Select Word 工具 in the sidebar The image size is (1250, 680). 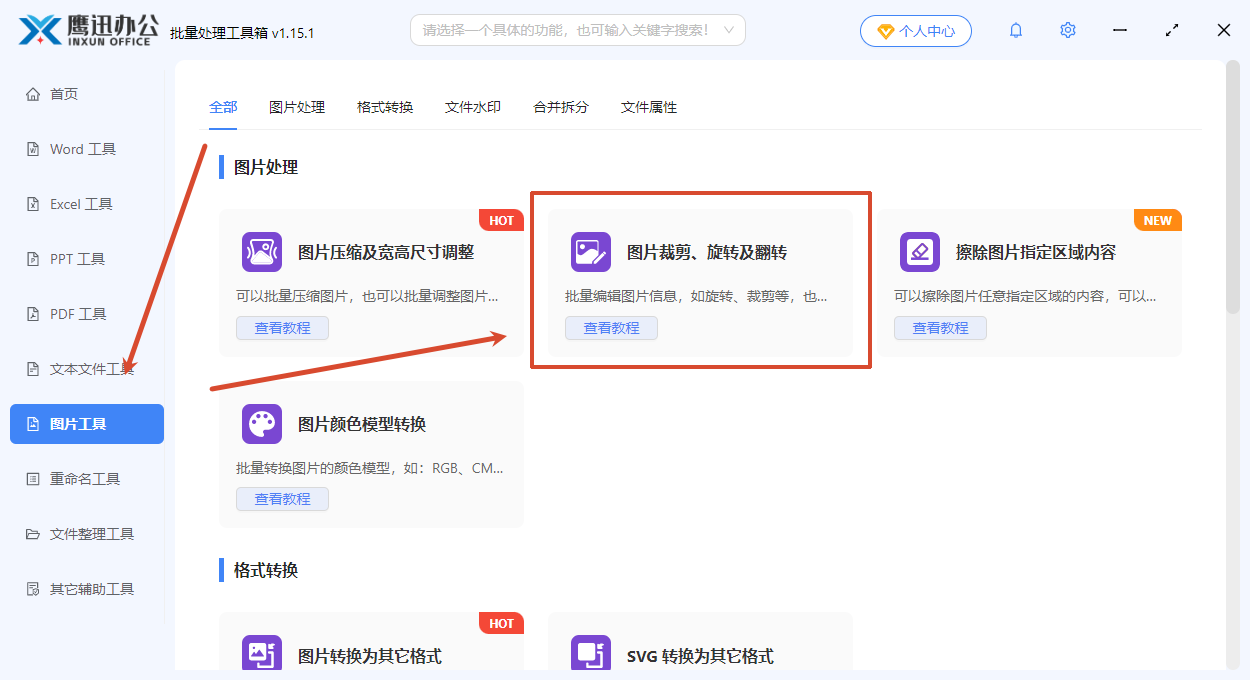point(87,149)
